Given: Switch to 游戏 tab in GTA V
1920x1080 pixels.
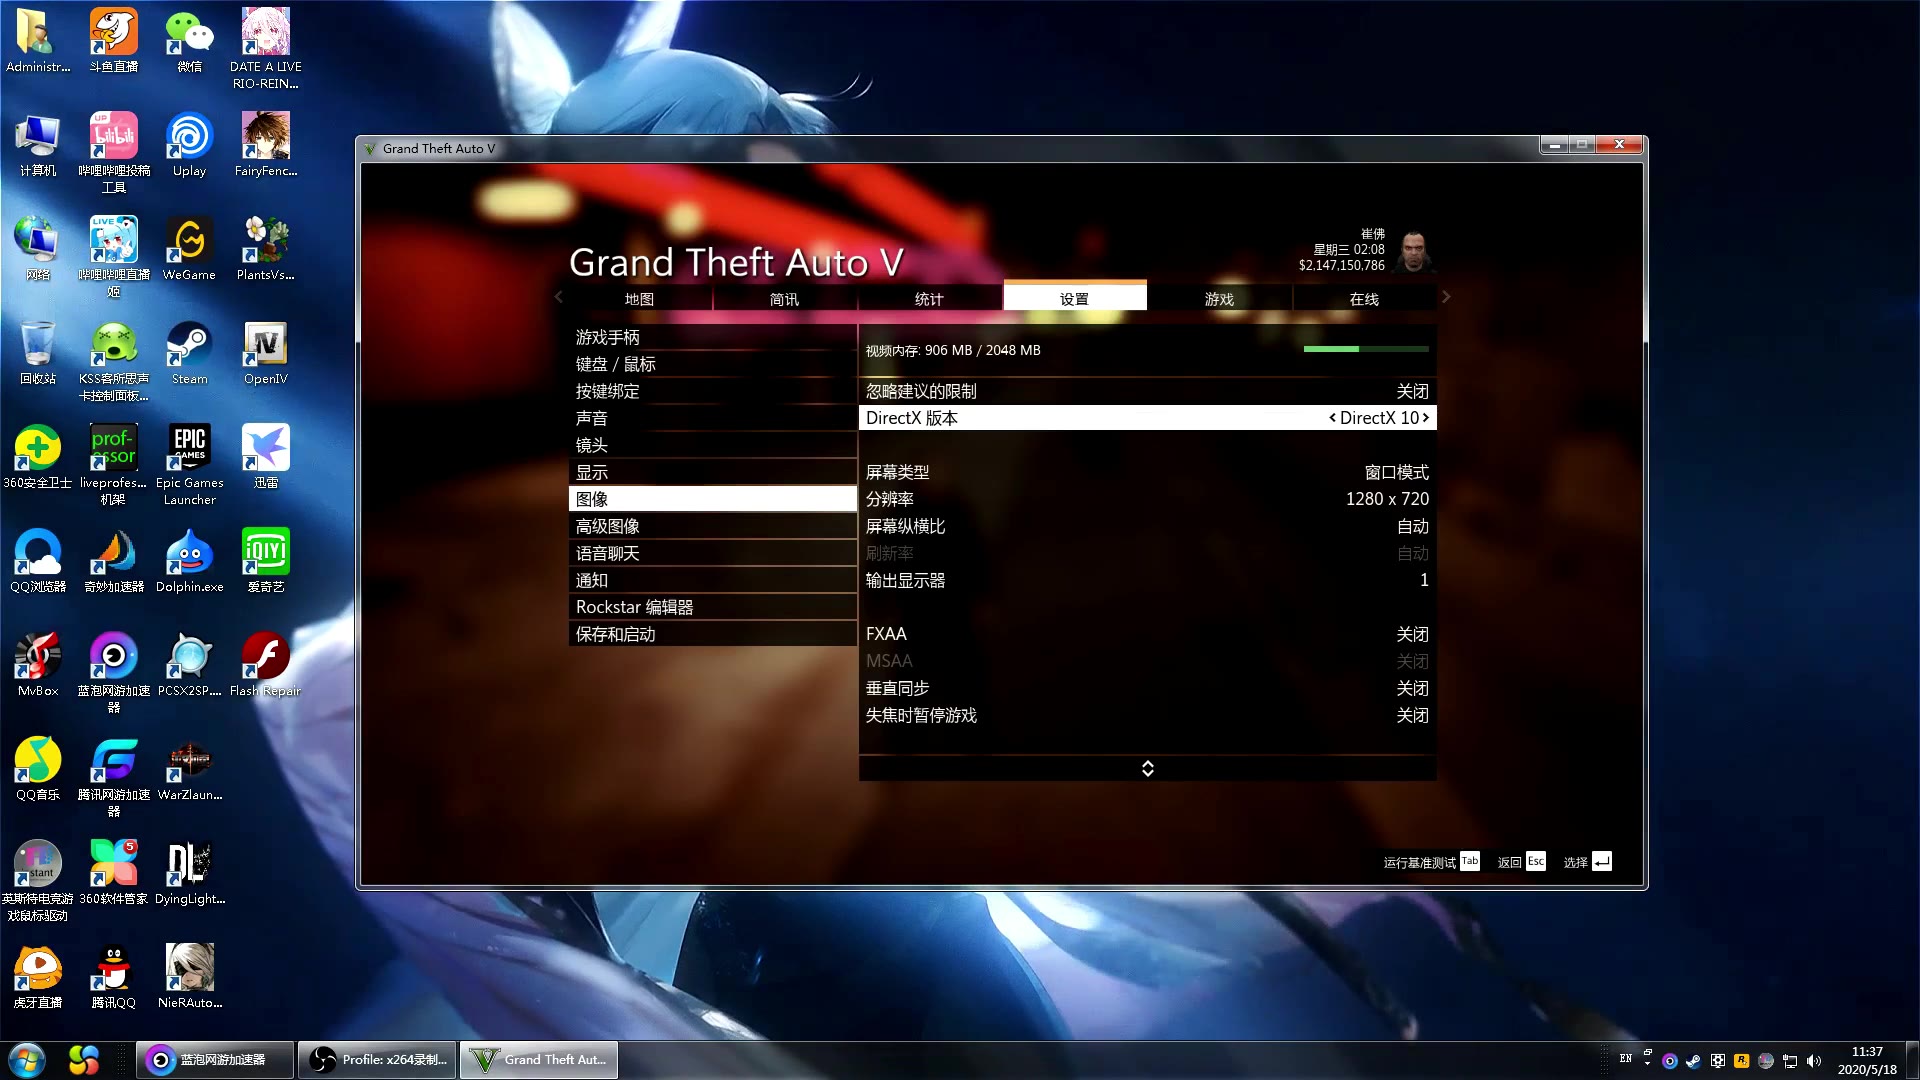Looking at the screenshot, I should (1218, 298).
